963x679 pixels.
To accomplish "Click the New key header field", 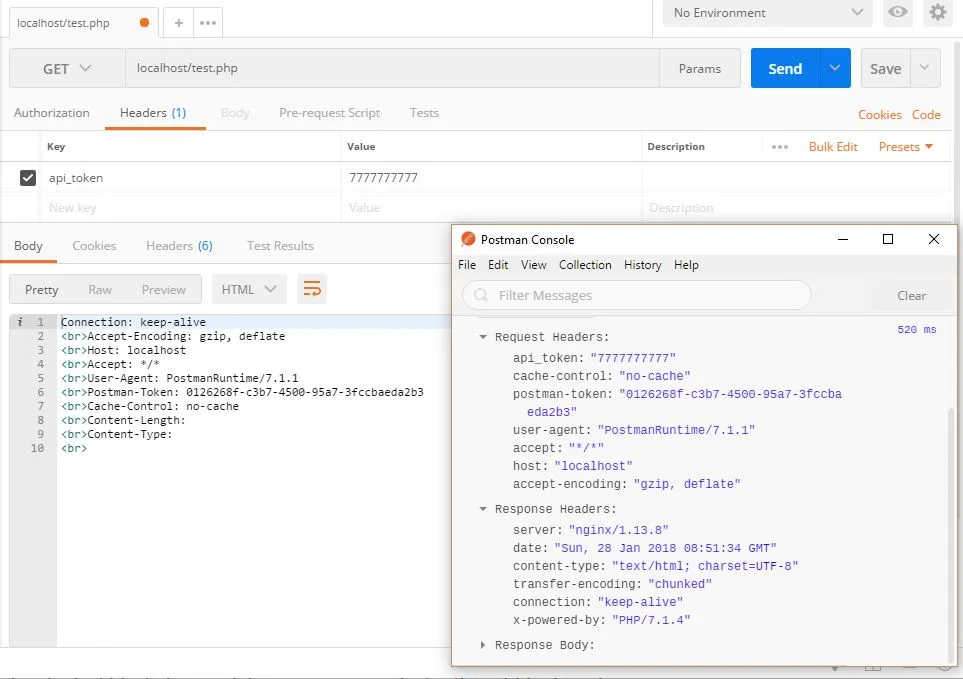I will coord(191,208).
